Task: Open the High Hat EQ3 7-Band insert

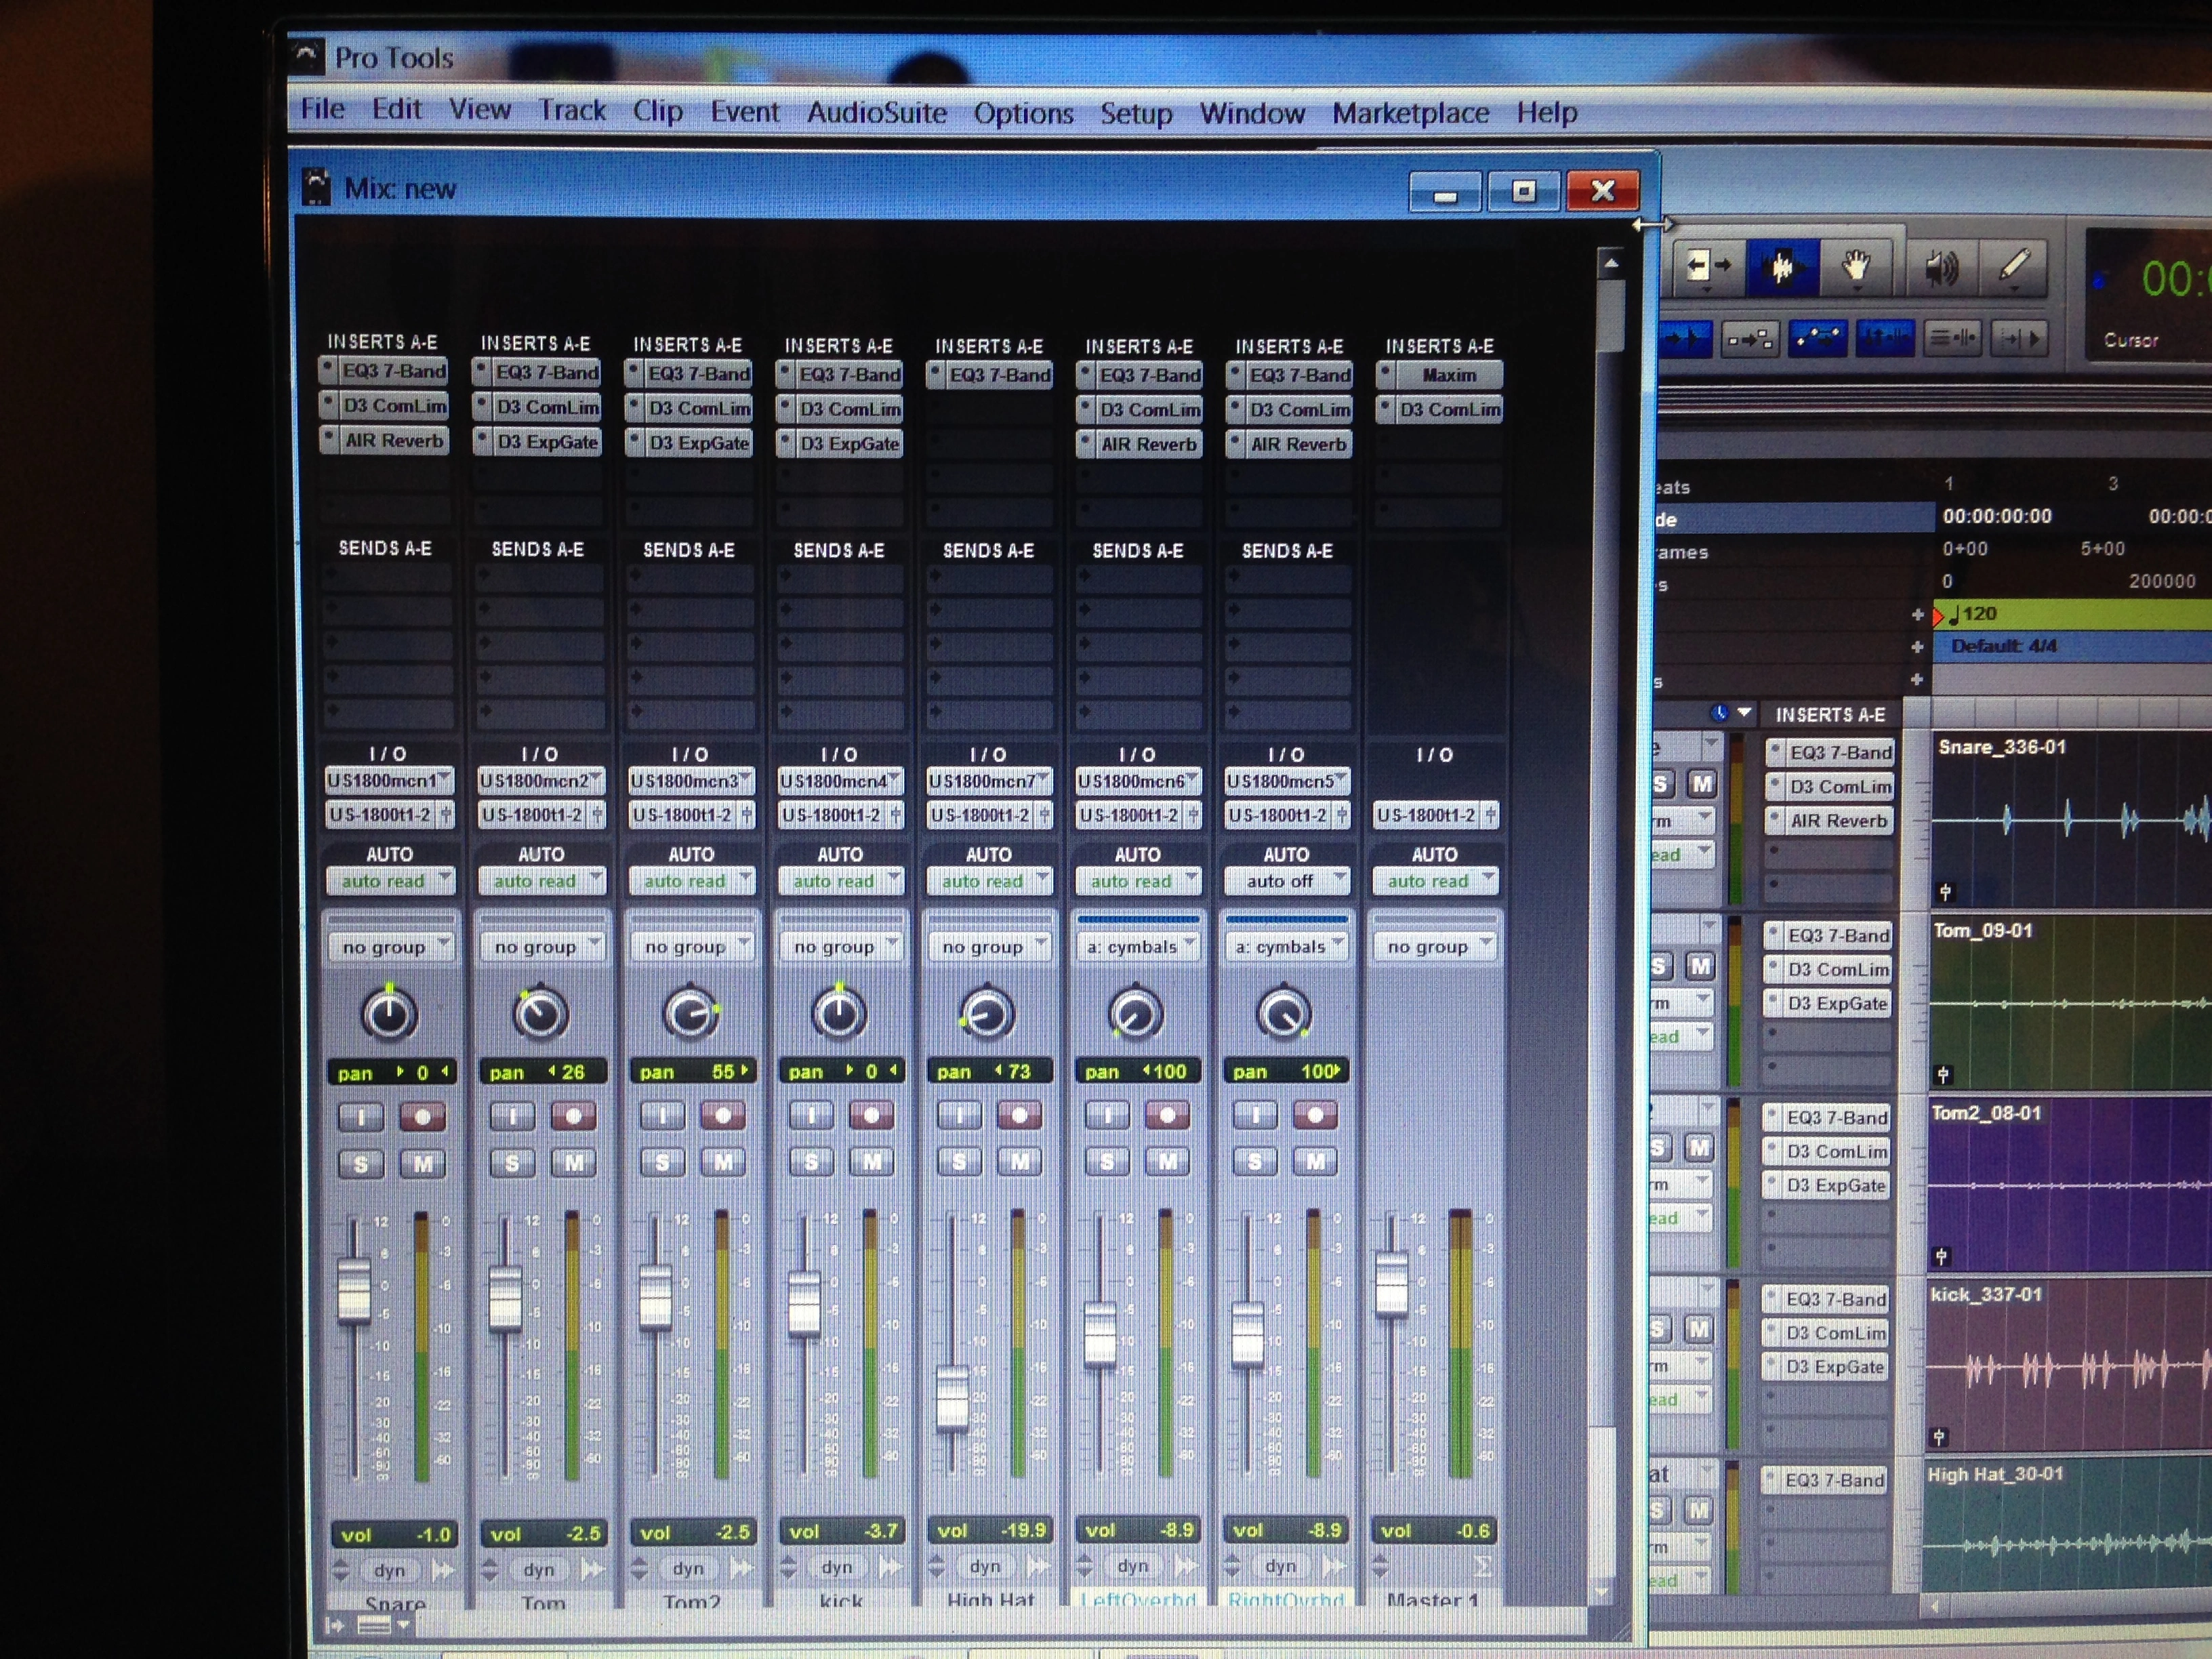Action: 989,375
